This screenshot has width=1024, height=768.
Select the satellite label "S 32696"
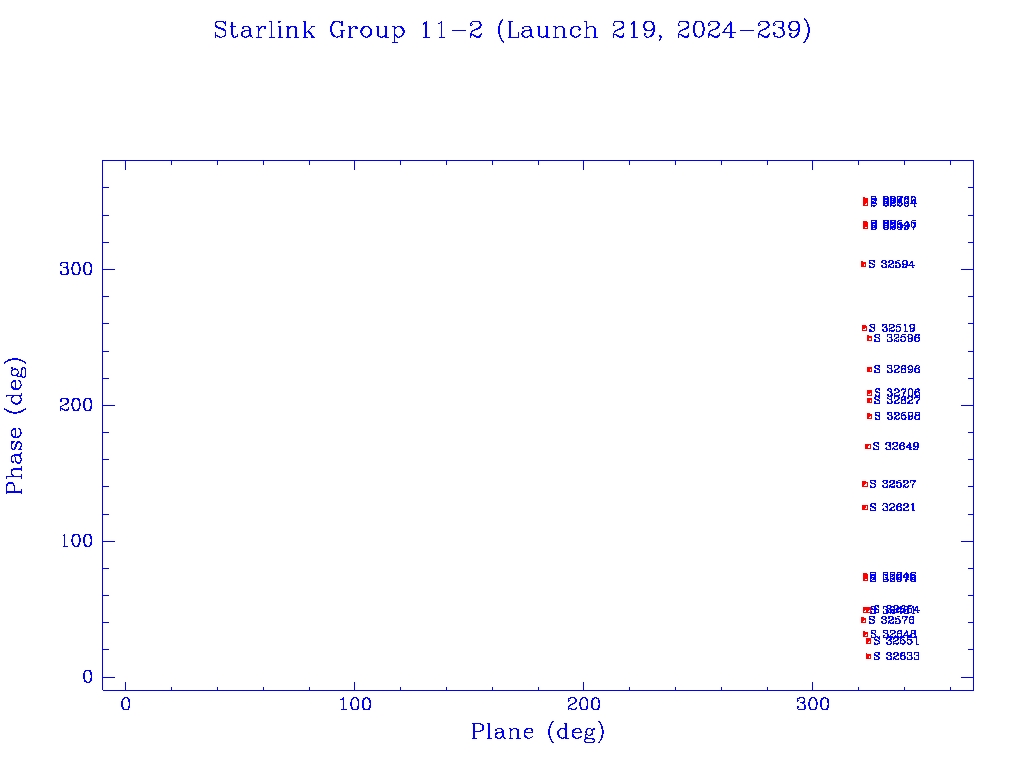point(897,370)
